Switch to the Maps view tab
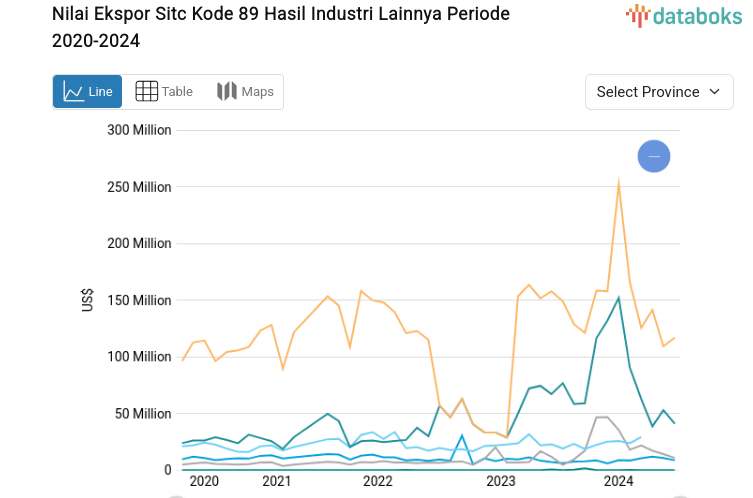753x498 pixels. tap(245, 92)
